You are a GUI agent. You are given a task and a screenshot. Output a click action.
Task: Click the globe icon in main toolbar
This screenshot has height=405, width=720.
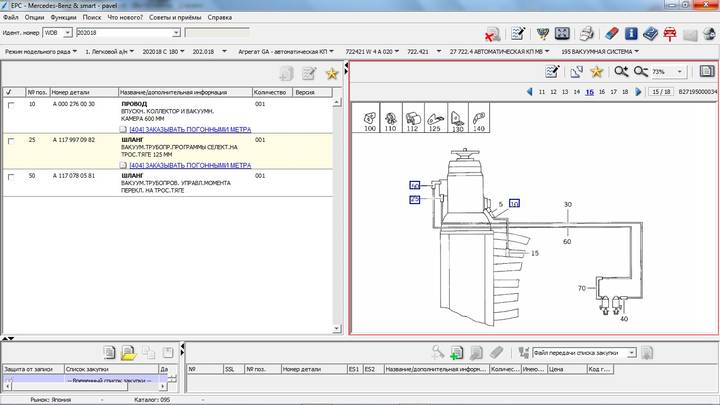[x=709, y=34]
